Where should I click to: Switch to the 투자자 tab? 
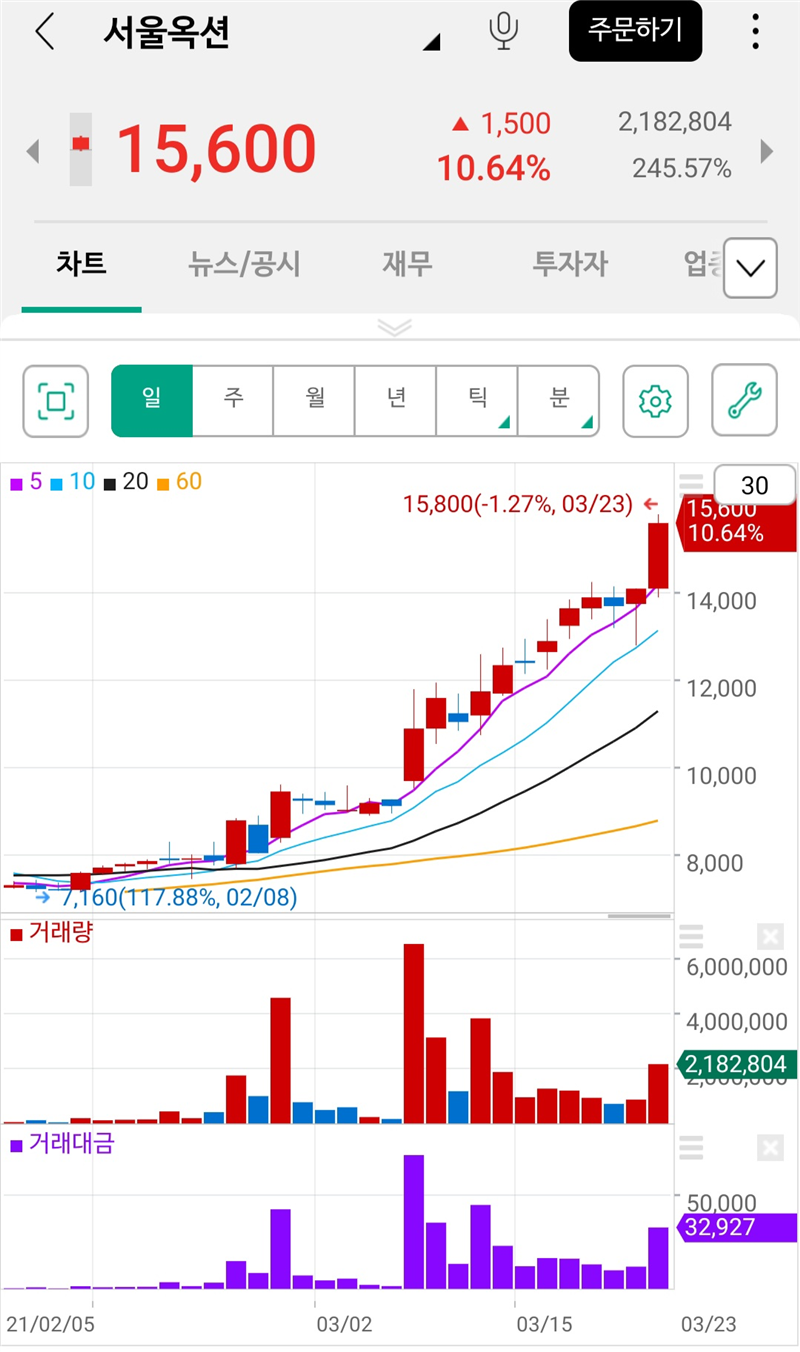tap(570, 264)
